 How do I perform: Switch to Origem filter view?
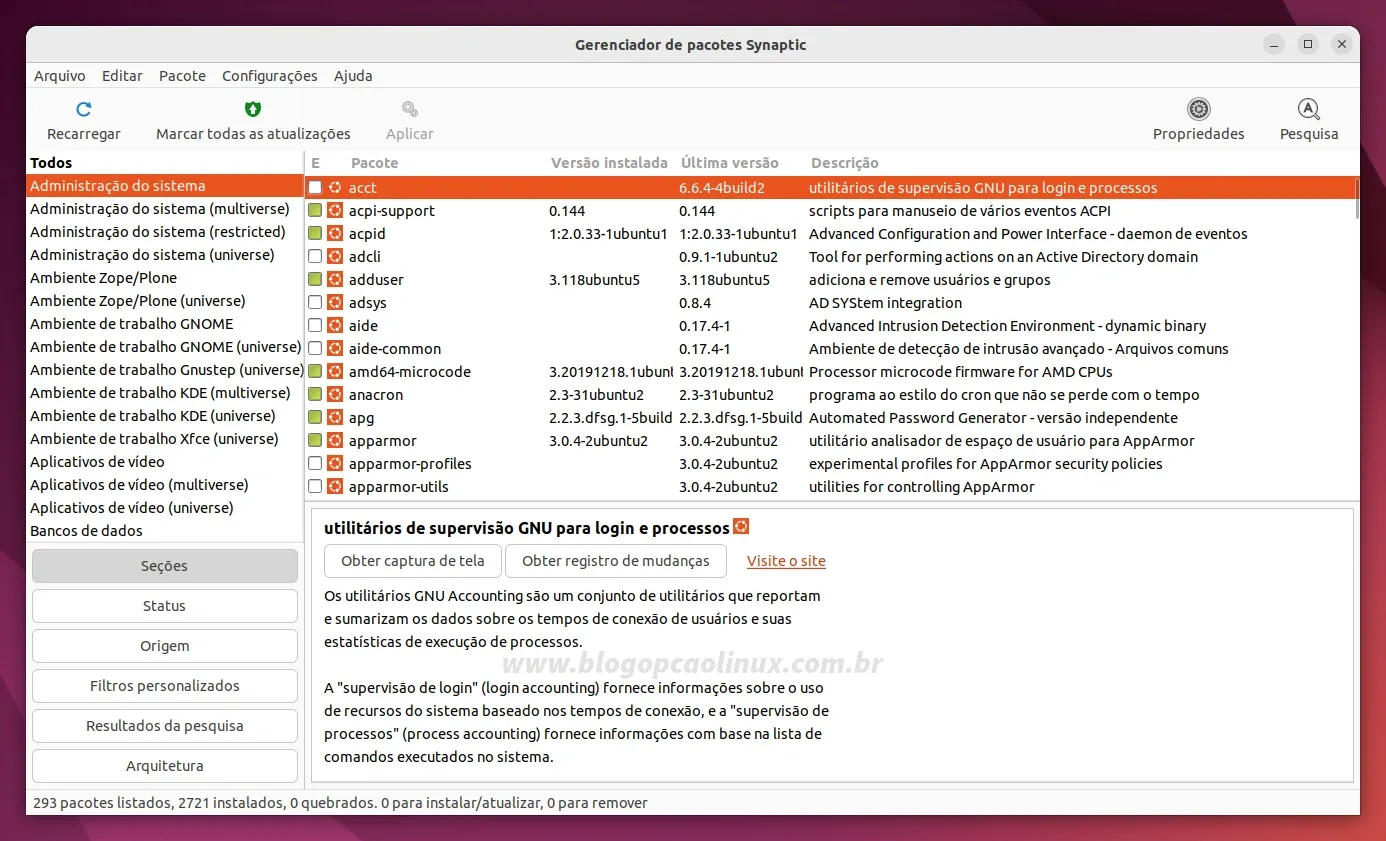pyautogui.click(x=165, y=646)
